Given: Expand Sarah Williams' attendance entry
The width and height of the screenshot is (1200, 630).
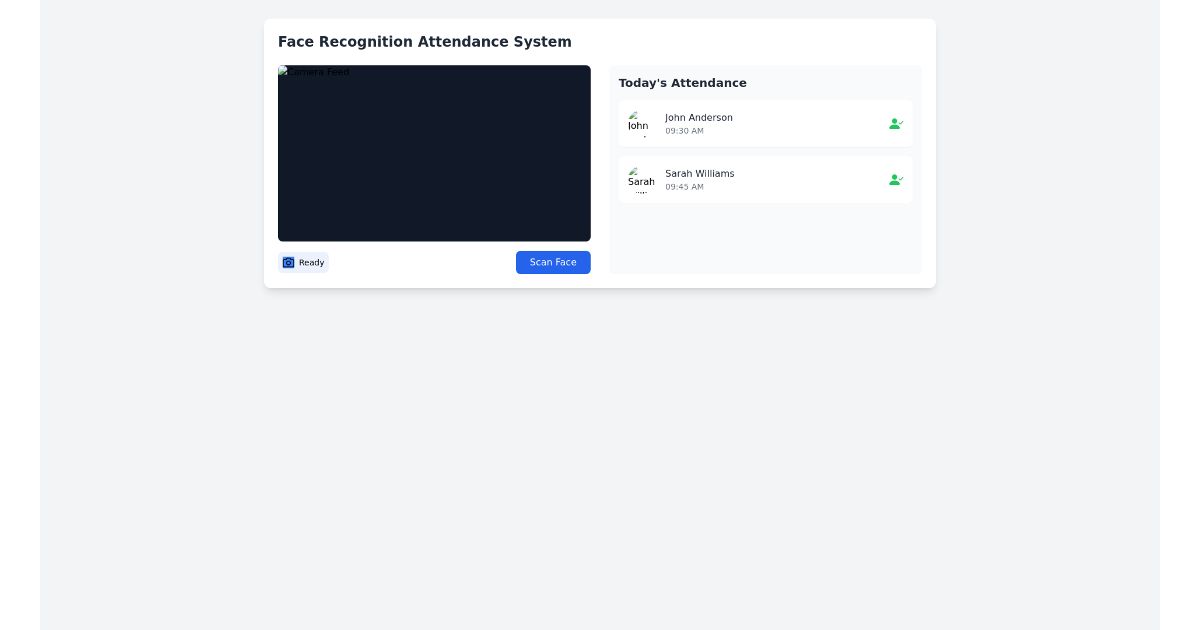Looking at the screenshot, I should point(765,179).
